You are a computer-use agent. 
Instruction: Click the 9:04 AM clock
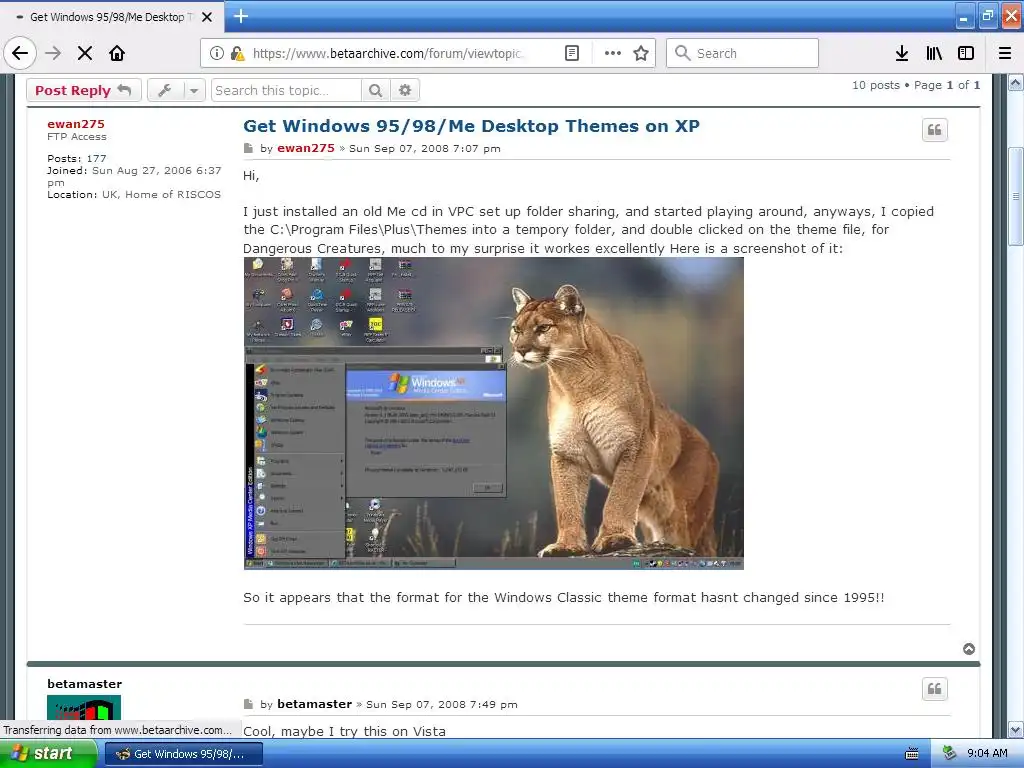click(x=987, y=754)
